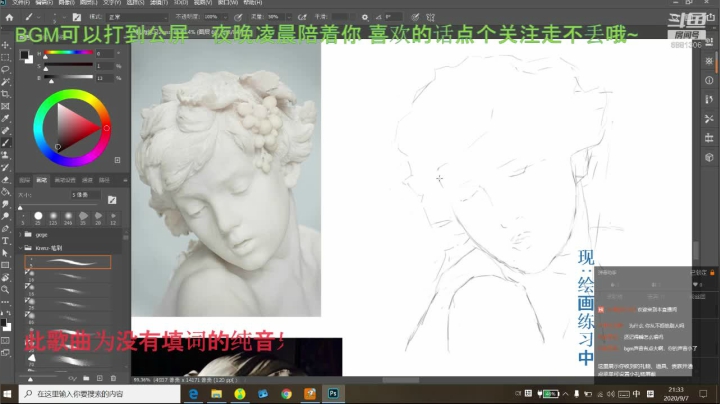This screenshot has height=404, width=720.
Task: Select the Type tool
Action: pyautogui.click(x=6, y=241)
